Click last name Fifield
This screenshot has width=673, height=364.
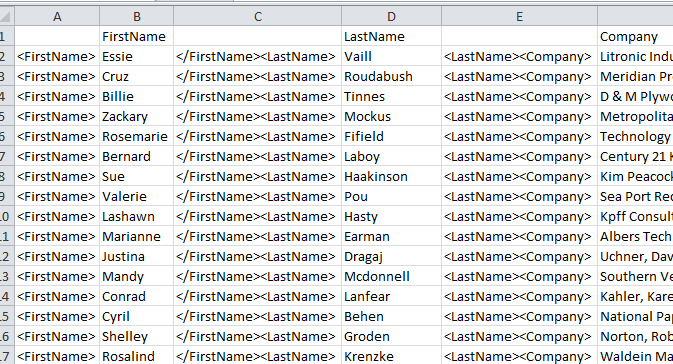[391, 136]
